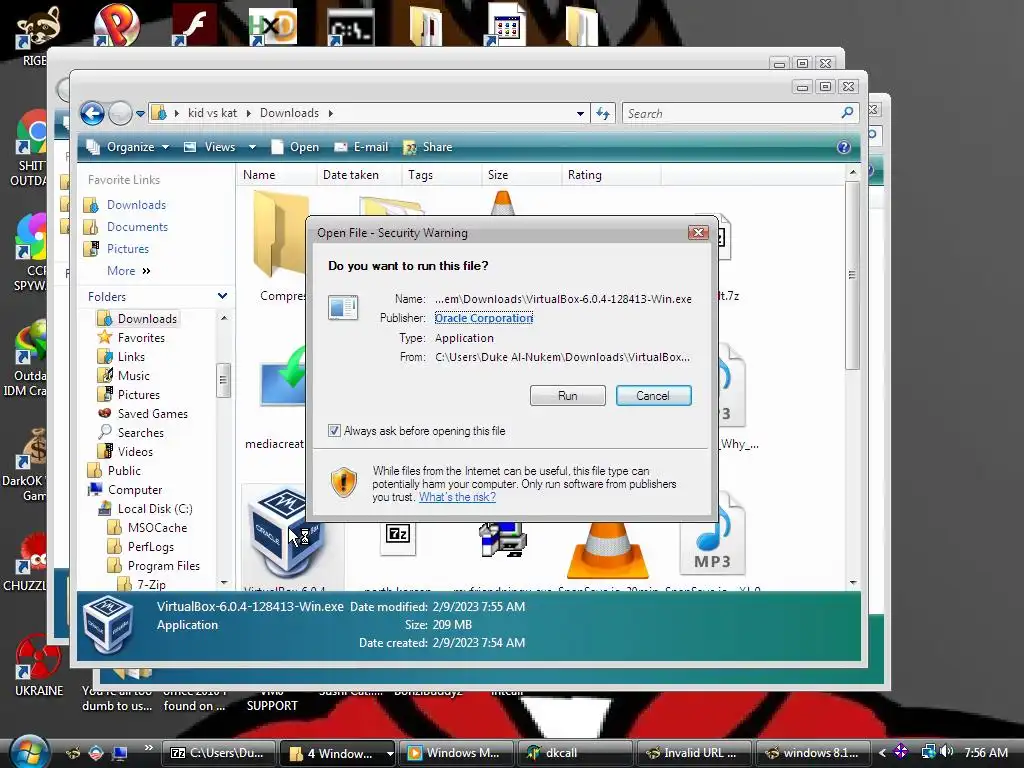Switch to Invalid URL taskbar button
Viewport: 1024px width, 768px height.
(694, 753)
